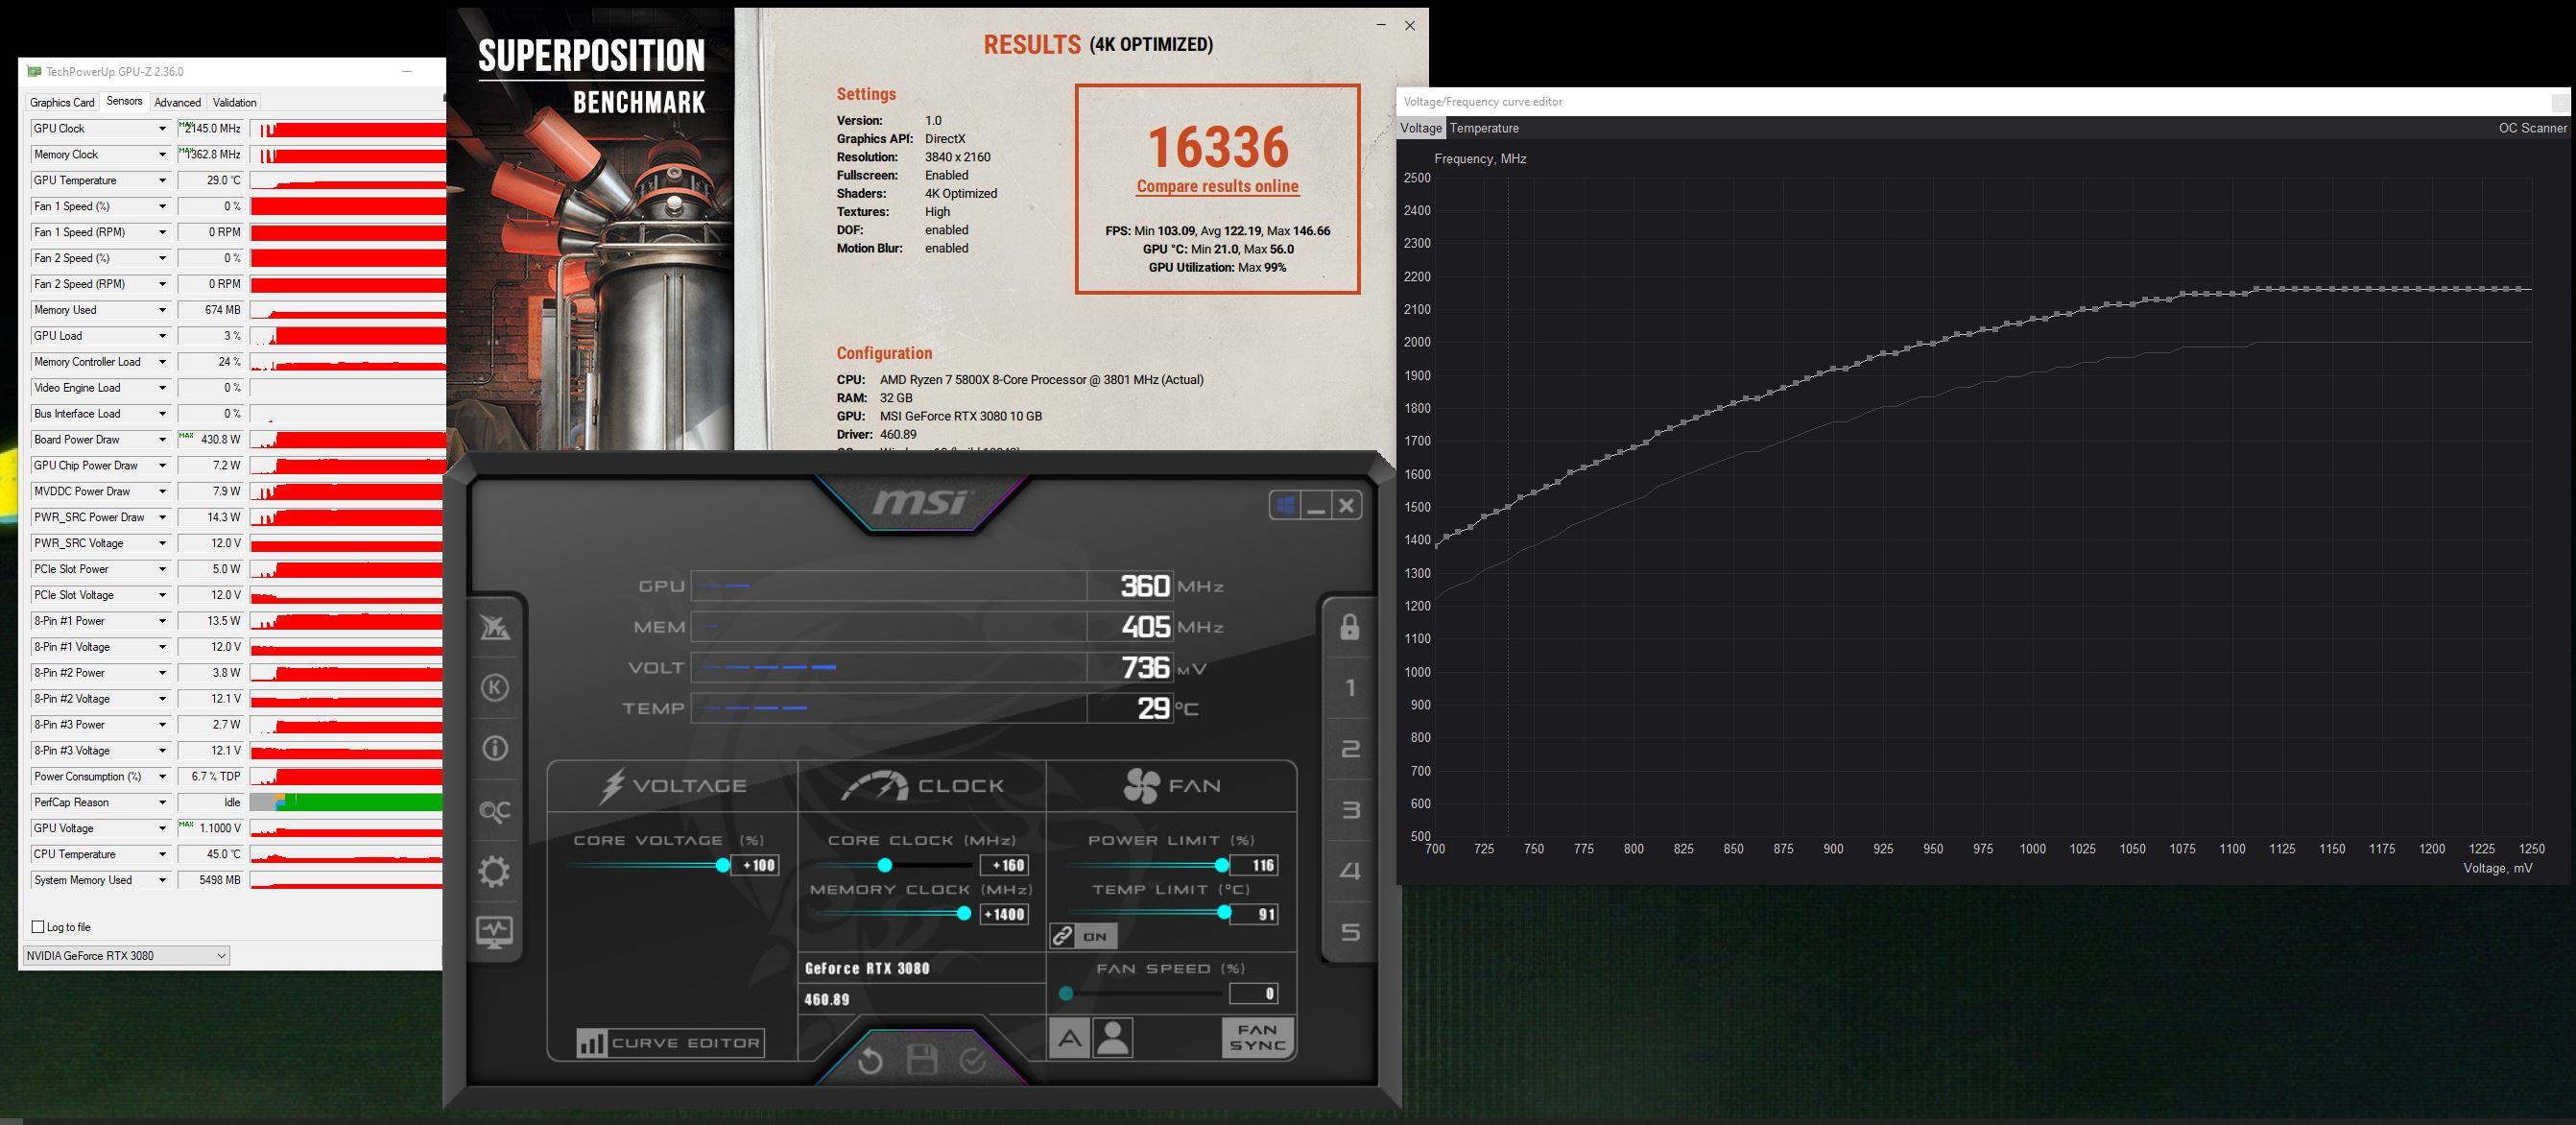The image size is (2576, 1125).
Task: Click the user-defined fan profile icon
Action: coord(1113,1039)
